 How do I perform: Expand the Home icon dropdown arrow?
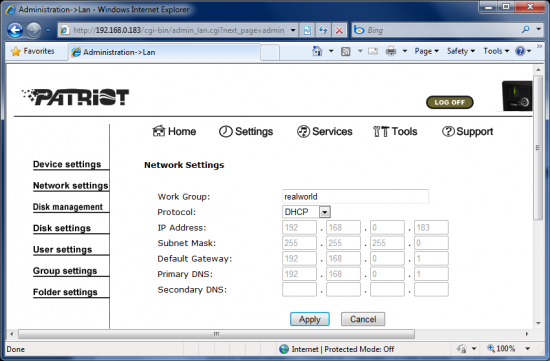(331, 51)
